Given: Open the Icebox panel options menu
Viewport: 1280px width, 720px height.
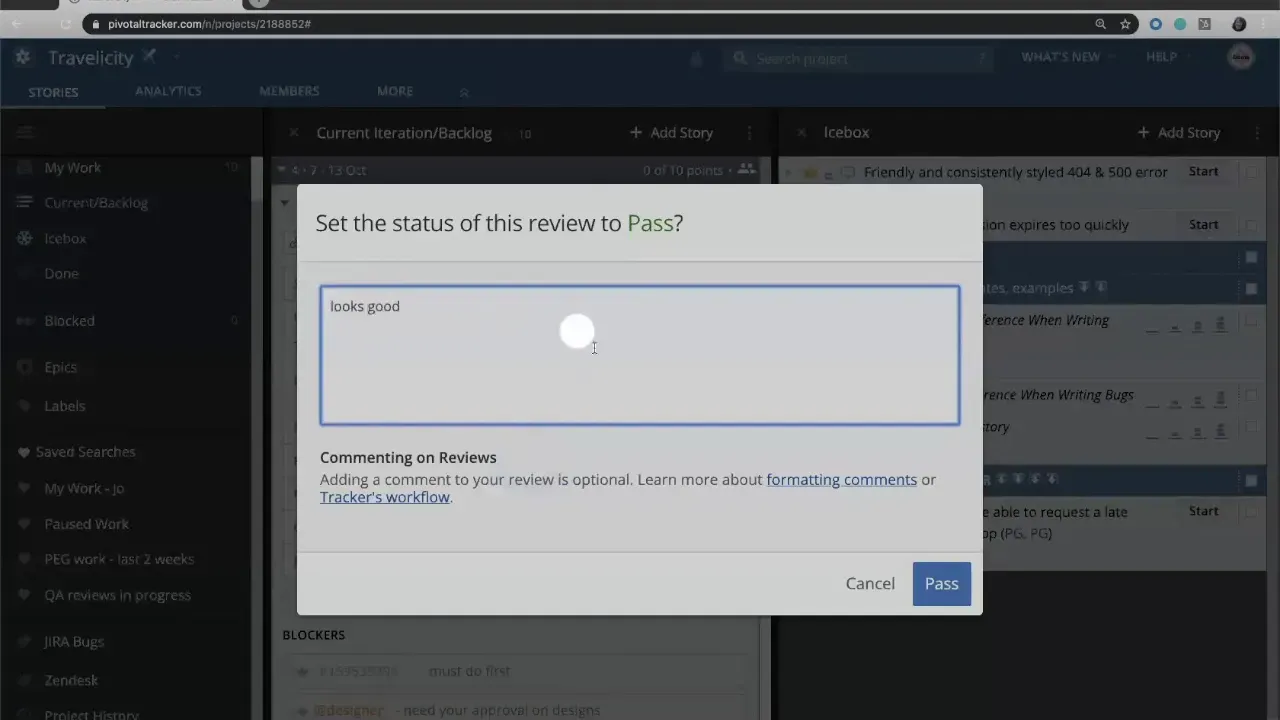Looking at the screenshot, I should coord(1256,132).
